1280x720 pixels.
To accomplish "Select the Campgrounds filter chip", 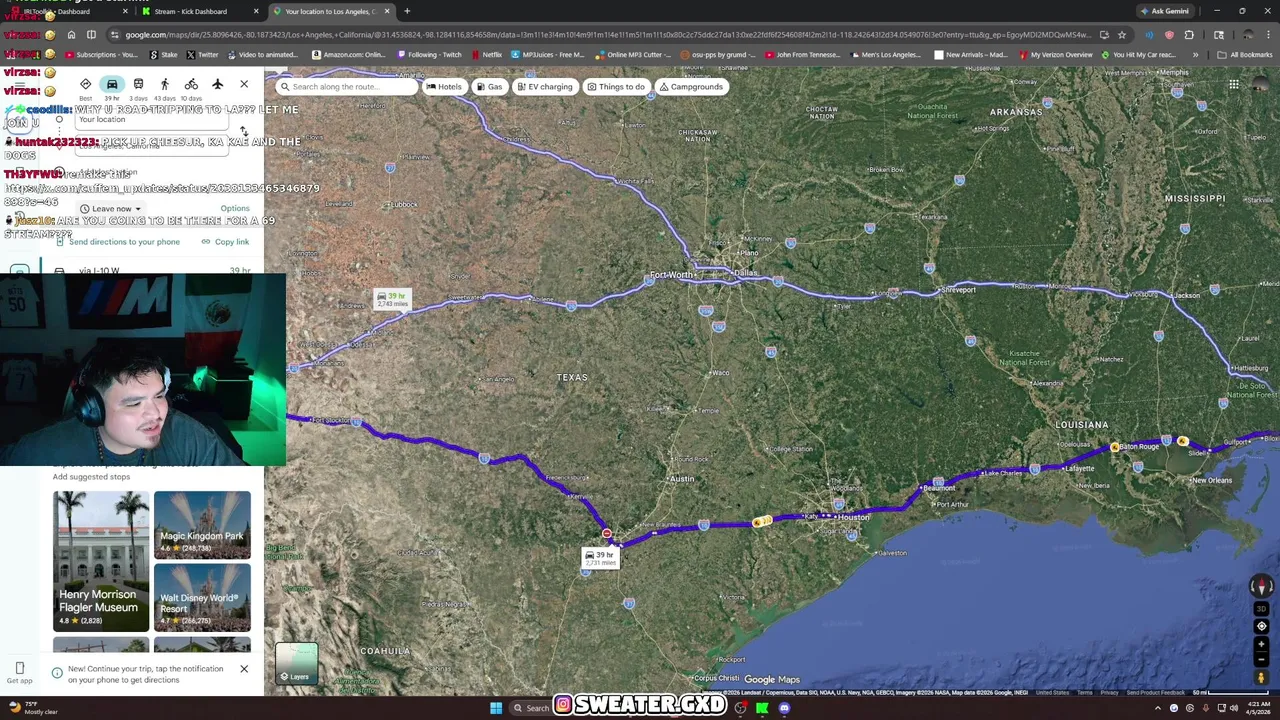I will tap(691, 87).
